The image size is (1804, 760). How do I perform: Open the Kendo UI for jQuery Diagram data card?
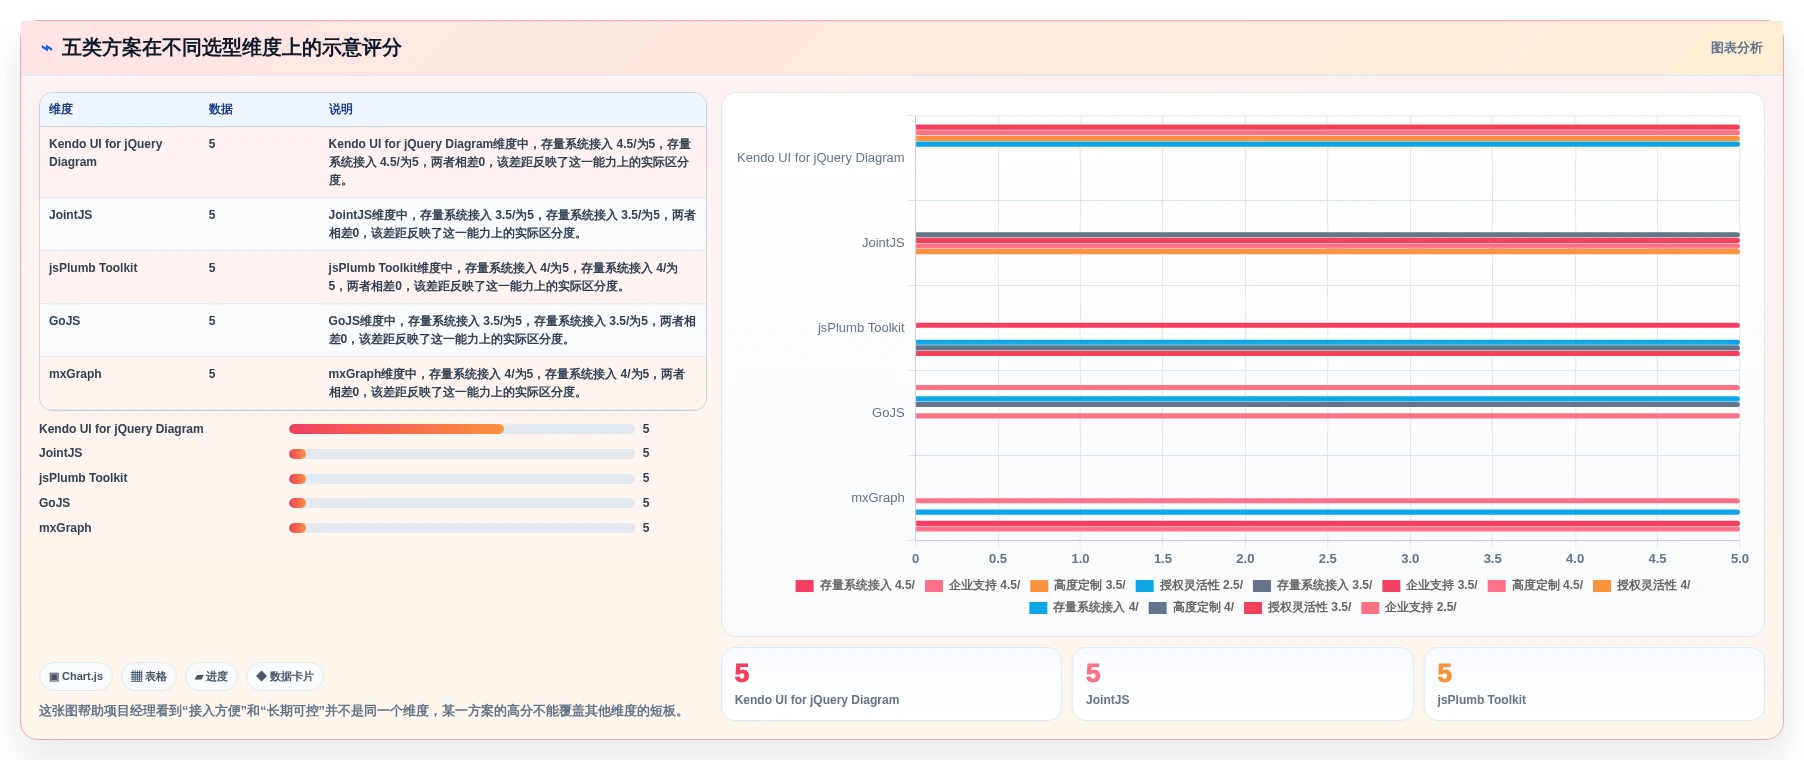pos(891,684)
